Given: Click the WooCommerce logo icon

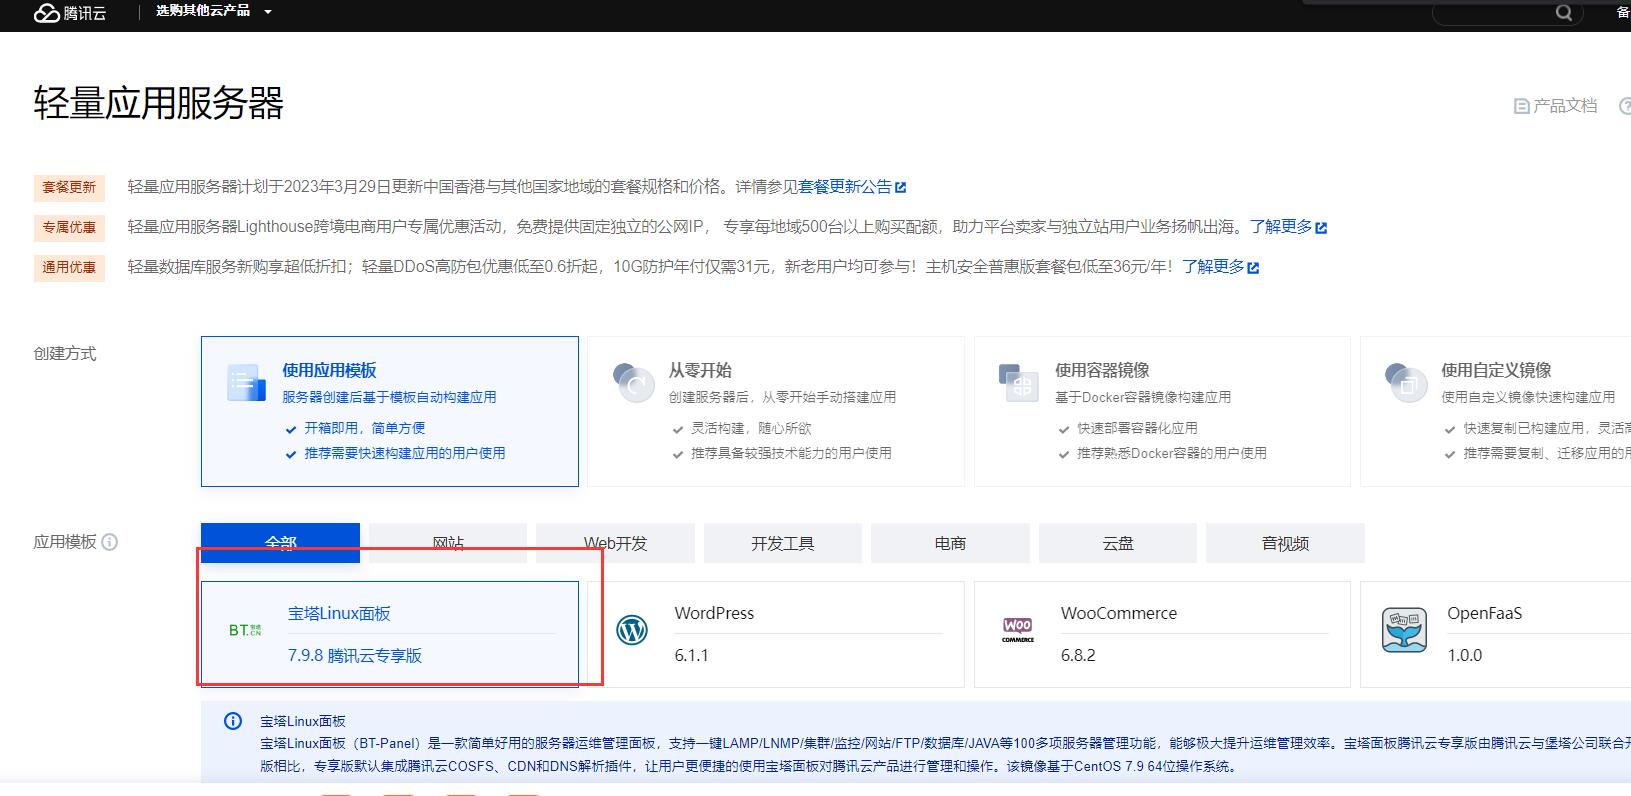Looking at the screenshot, I should click(1018, 629).
